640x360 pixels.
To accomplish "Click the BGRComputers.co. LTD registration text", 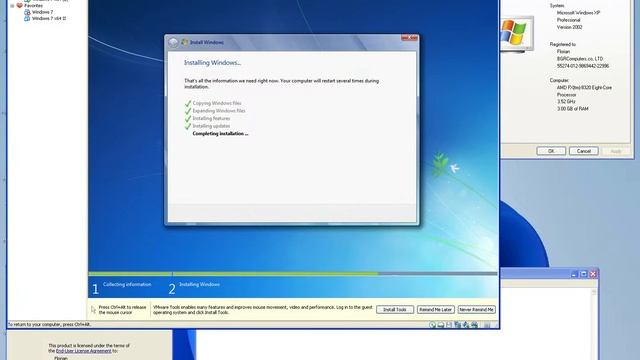I will point(580,58).
